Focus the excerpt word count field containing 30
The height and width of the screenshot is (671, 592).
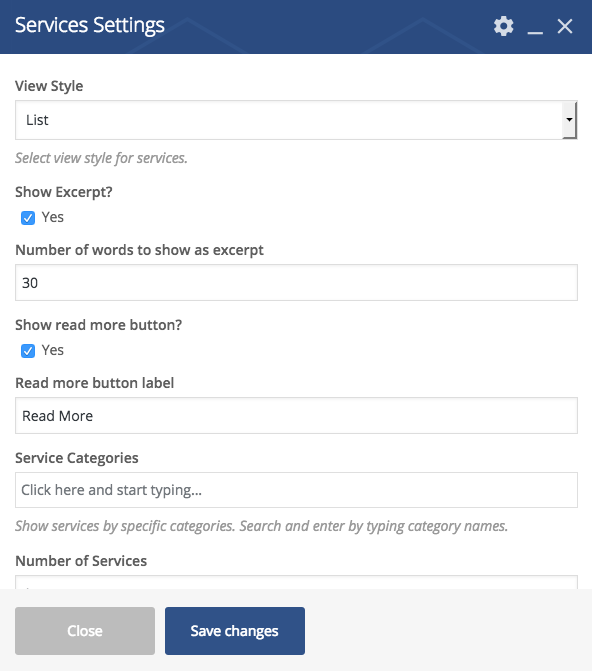[x=296, y=282]
